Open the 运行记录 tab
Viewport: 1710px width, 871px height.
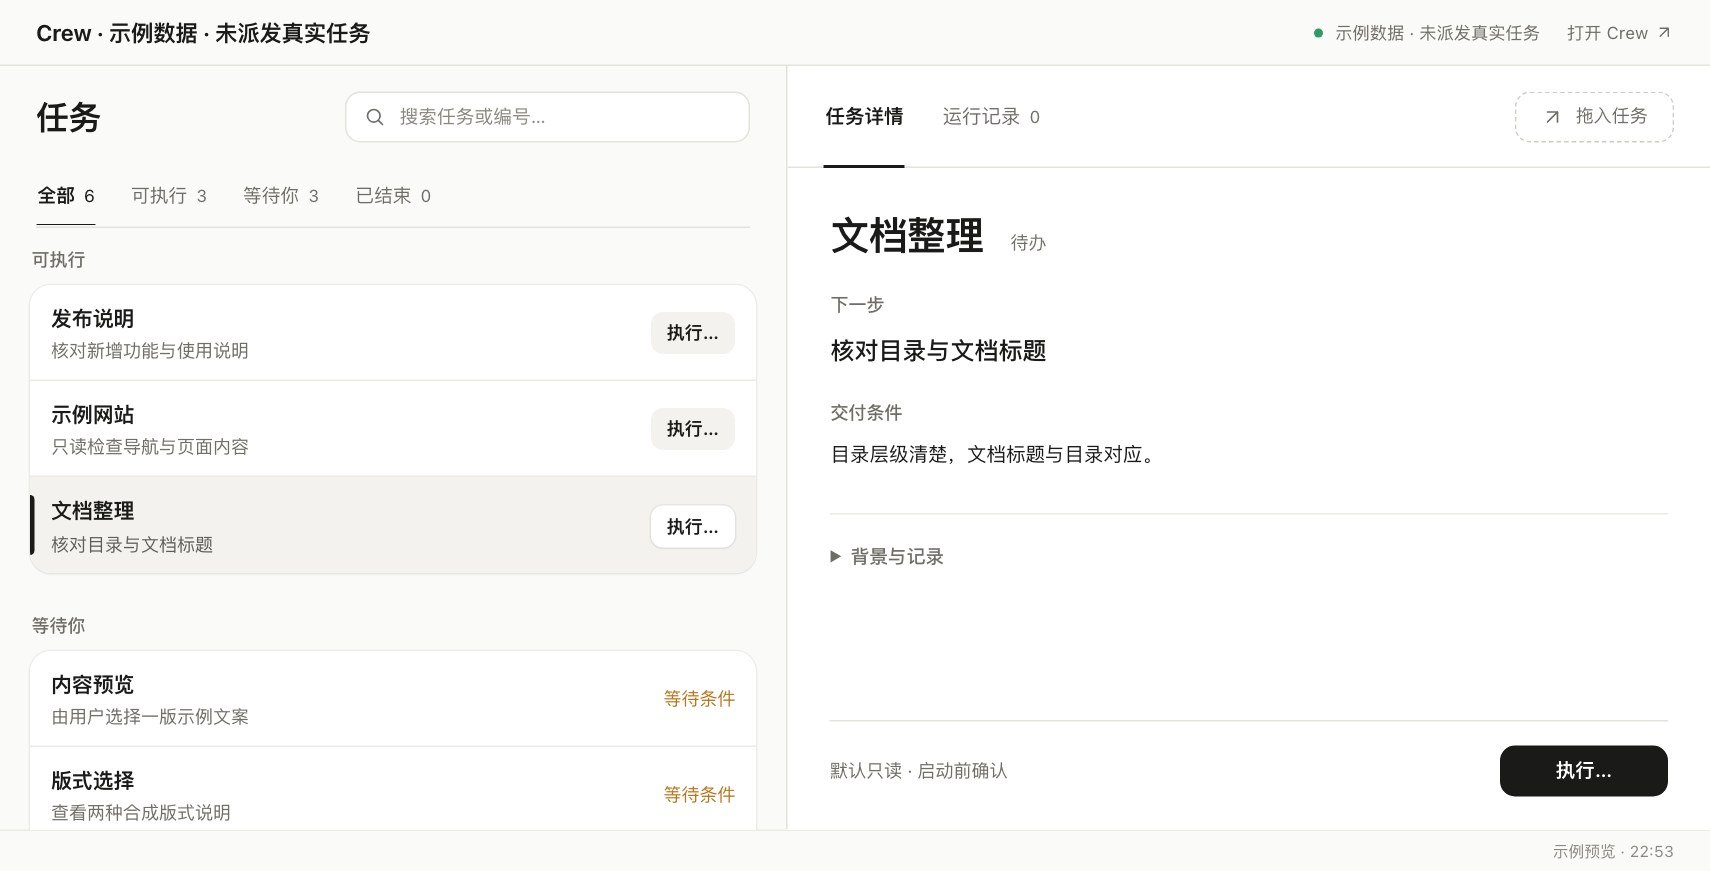click(x=991, y=117)
